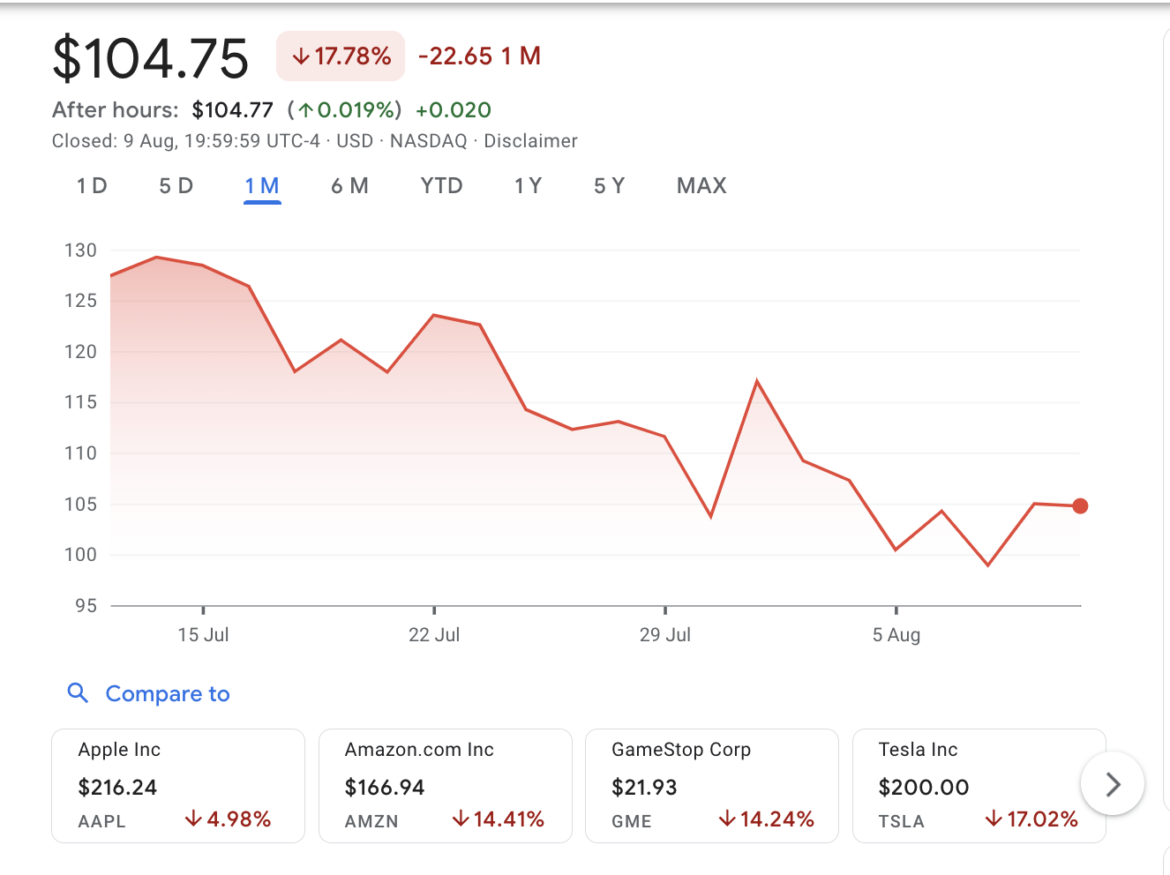The width and height of the screenshot is (1170, 875).
Task: Click the 22 Jul axis date marker
Action: pyautogui.click(x=434, y=635)
